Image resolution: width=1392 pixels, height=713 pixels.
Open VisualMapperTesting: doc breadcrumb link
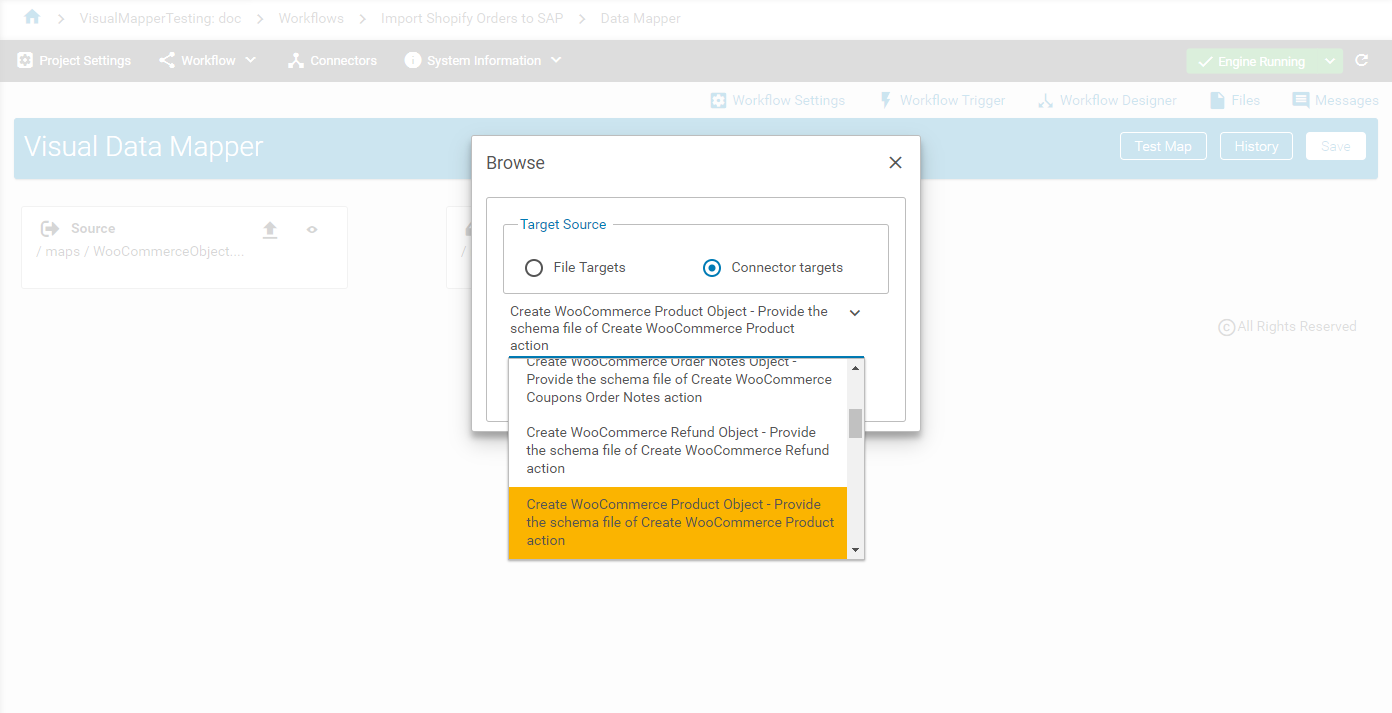point(160,18)
